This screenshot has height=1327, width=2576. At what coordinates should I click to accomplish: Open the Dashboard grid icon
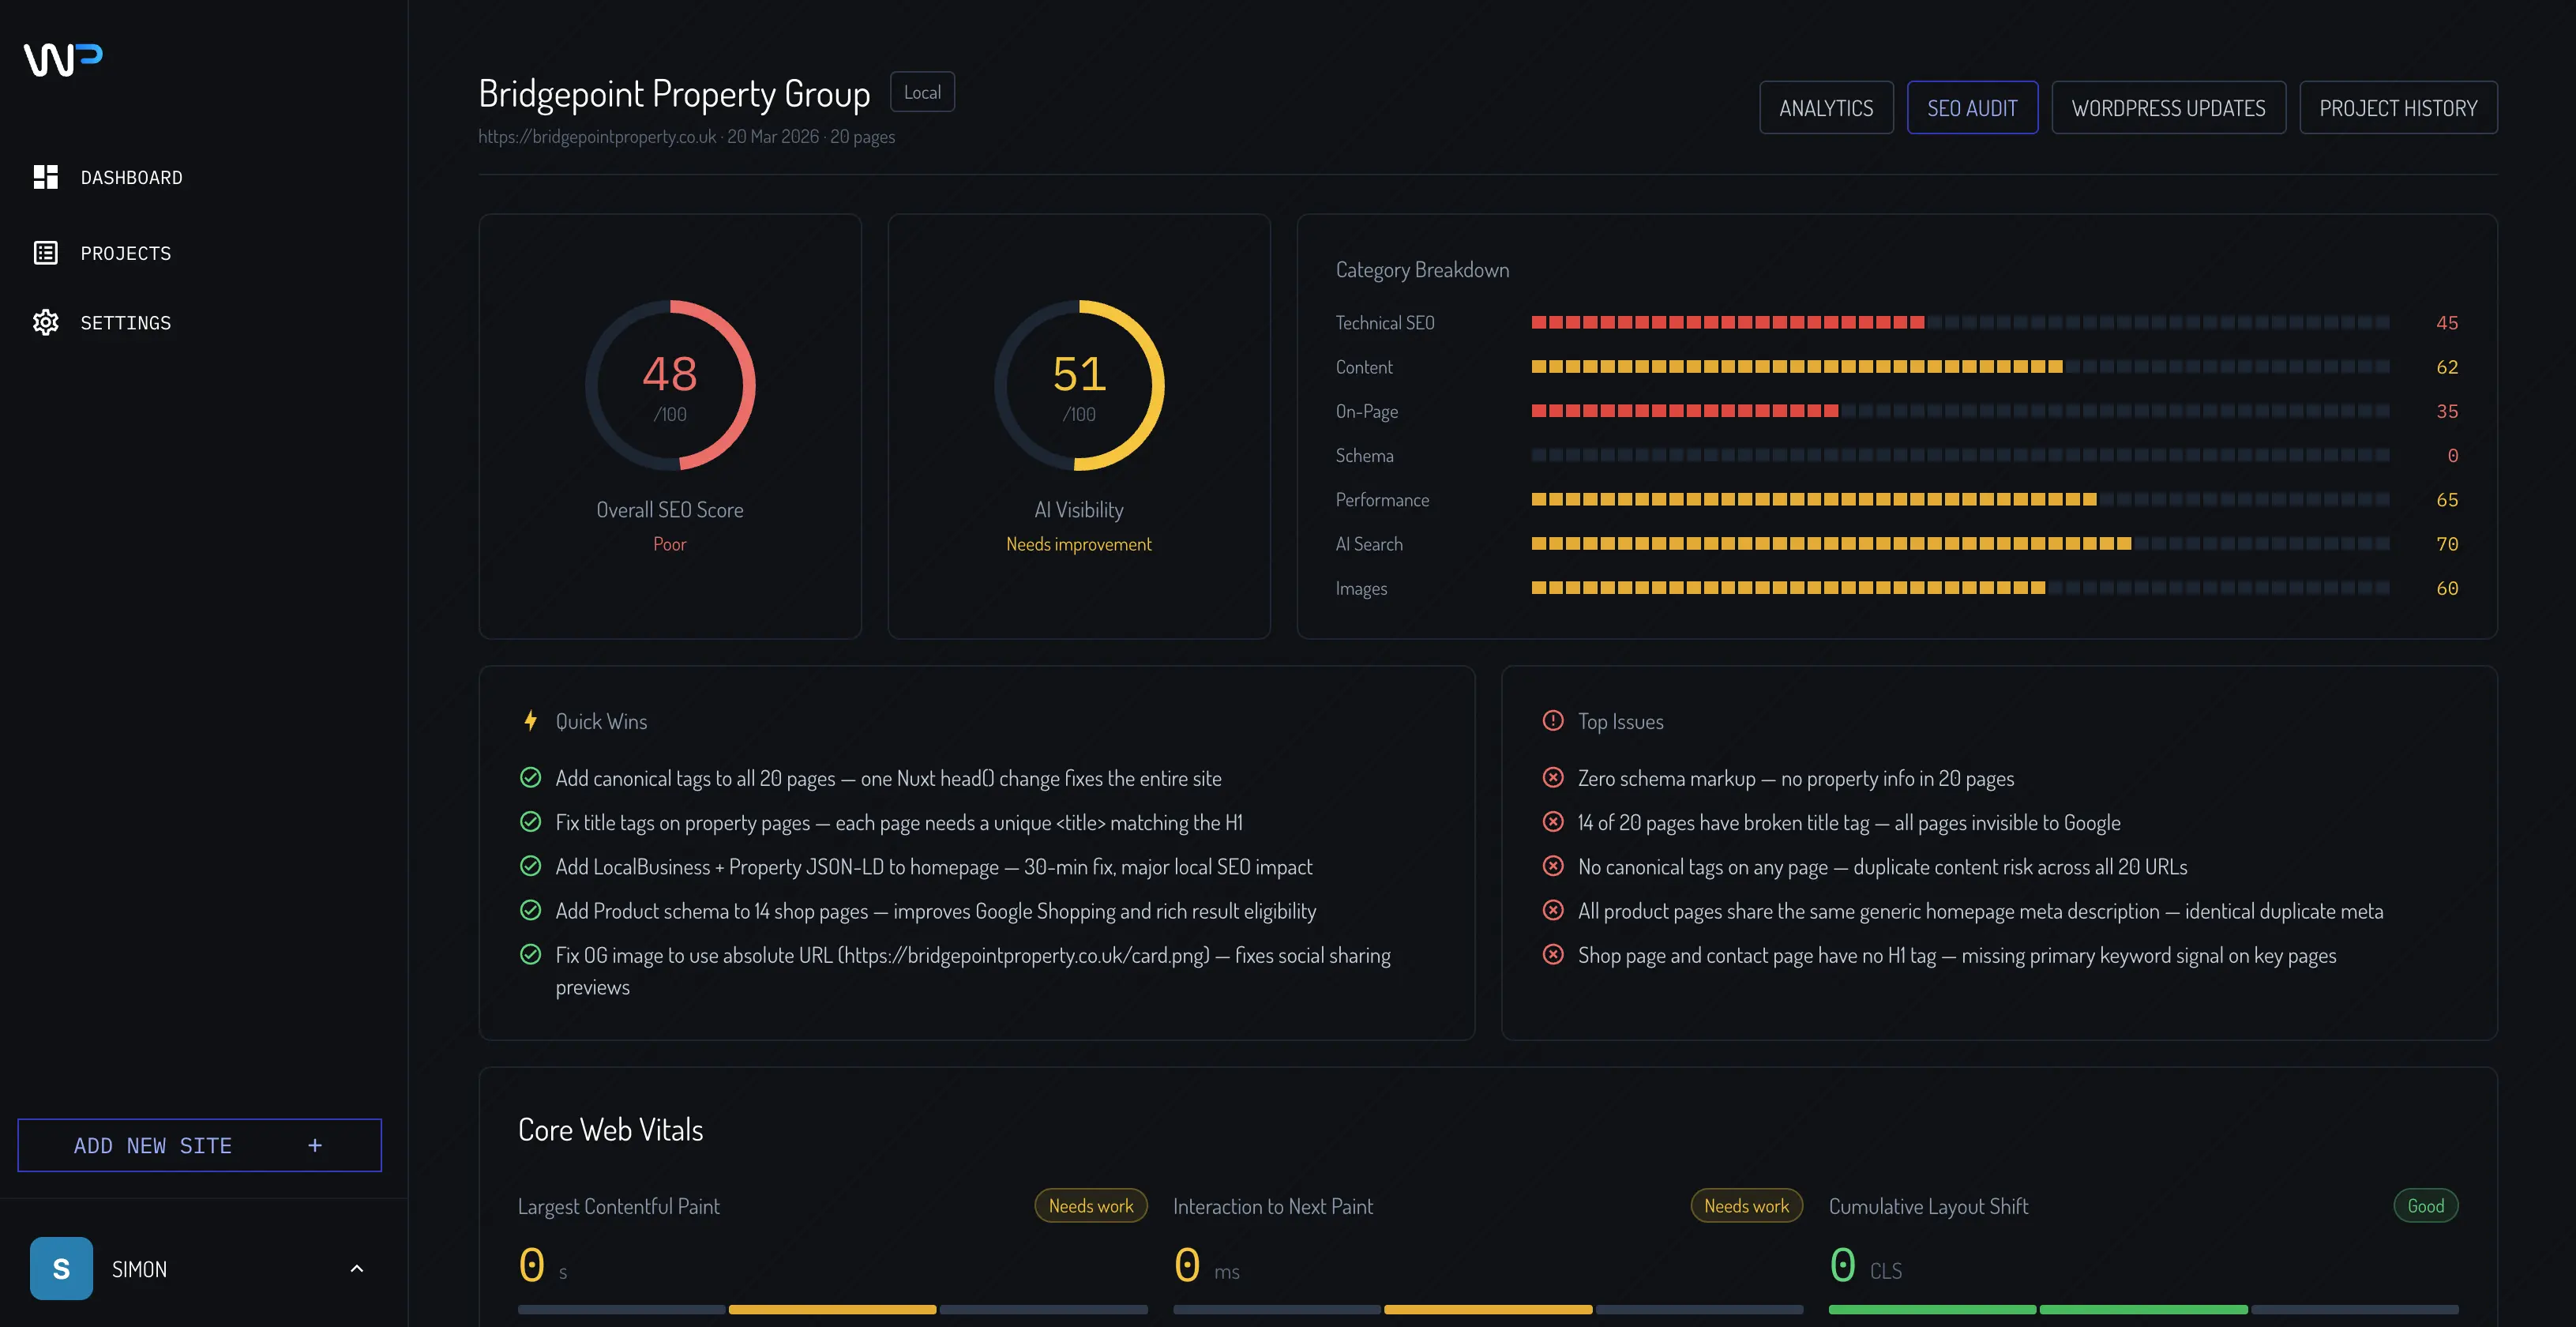click(x=46, y=177)
